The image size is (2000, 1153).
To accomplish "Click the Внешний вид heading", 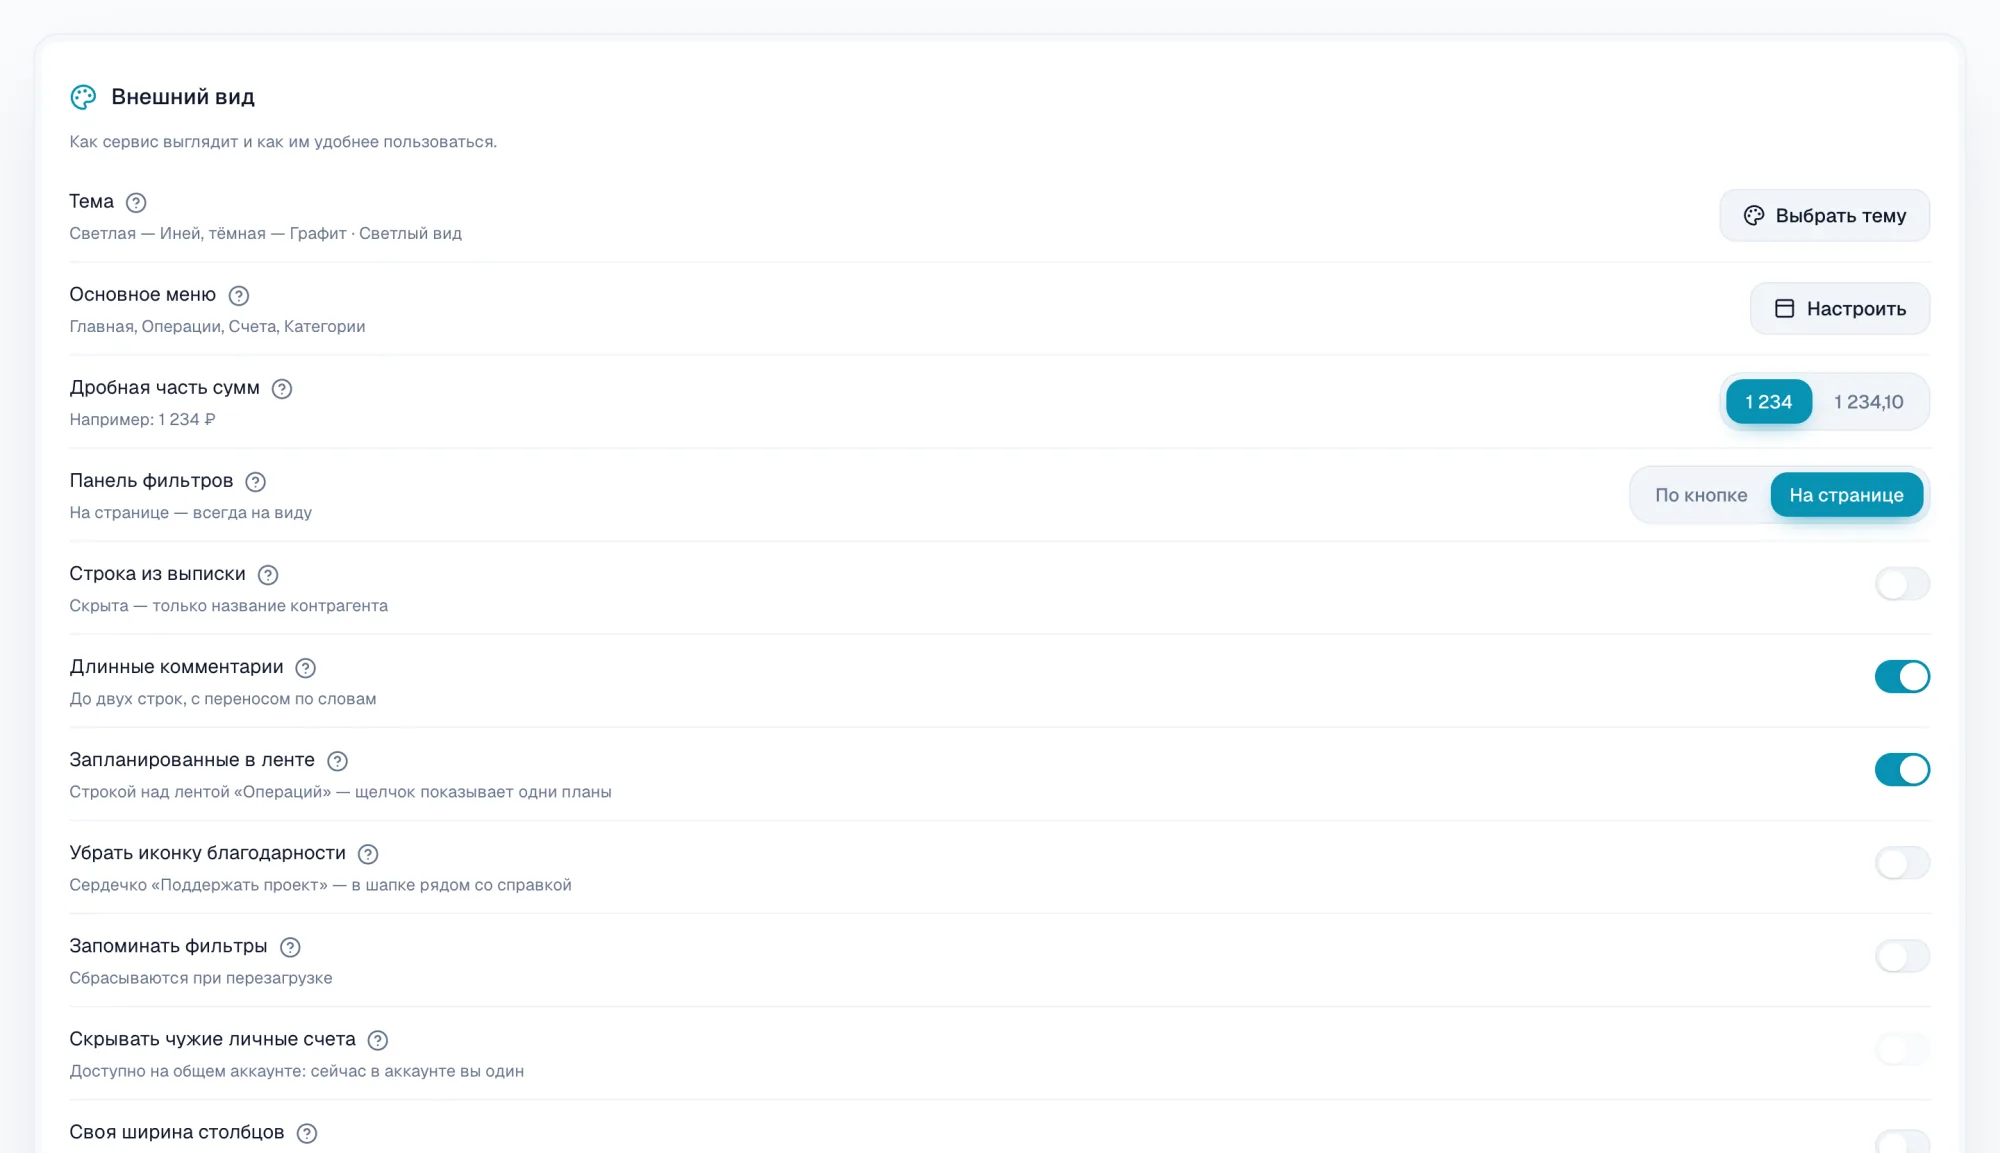I will coord(183,97).
